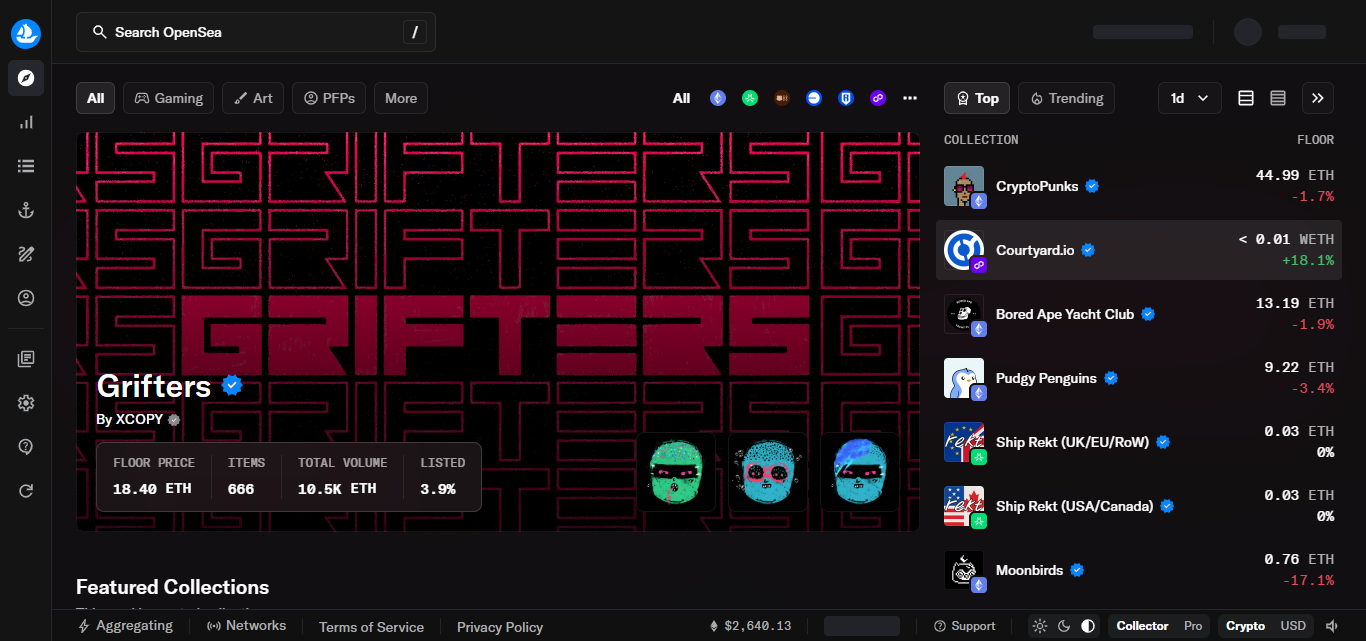Open the help question mark sidebar icon
Image resolution: width=1366 pixels, height=641 pixels.
point(26,447)
